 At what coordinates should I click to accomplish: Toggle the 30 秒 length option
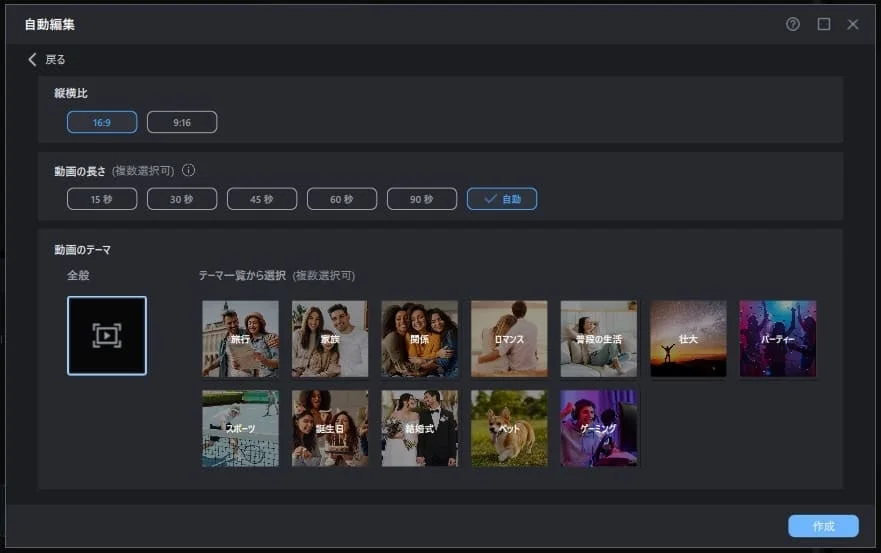tap(182, 199)
